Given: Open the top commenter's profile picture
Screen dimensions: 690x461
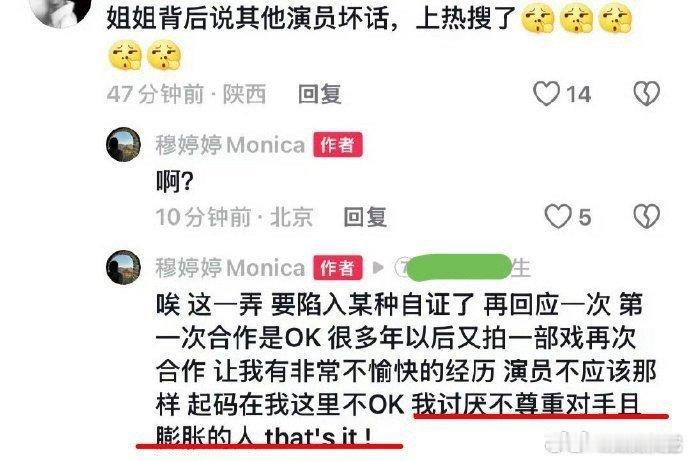Looking at the screenshot, I should [62, 11].
